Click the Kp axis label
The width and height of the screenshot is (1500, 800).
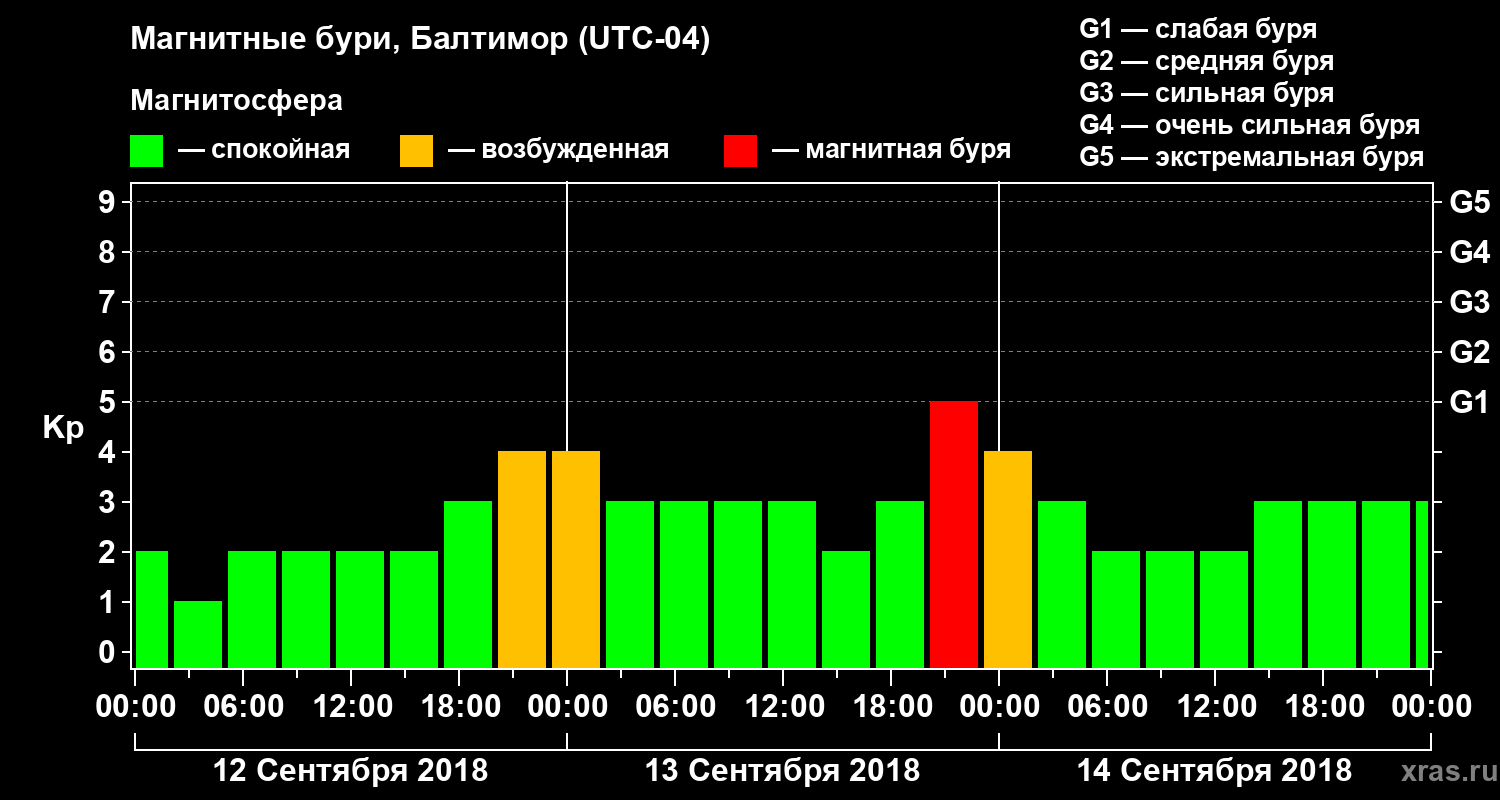pyautogui.click(x=63, y=427)
